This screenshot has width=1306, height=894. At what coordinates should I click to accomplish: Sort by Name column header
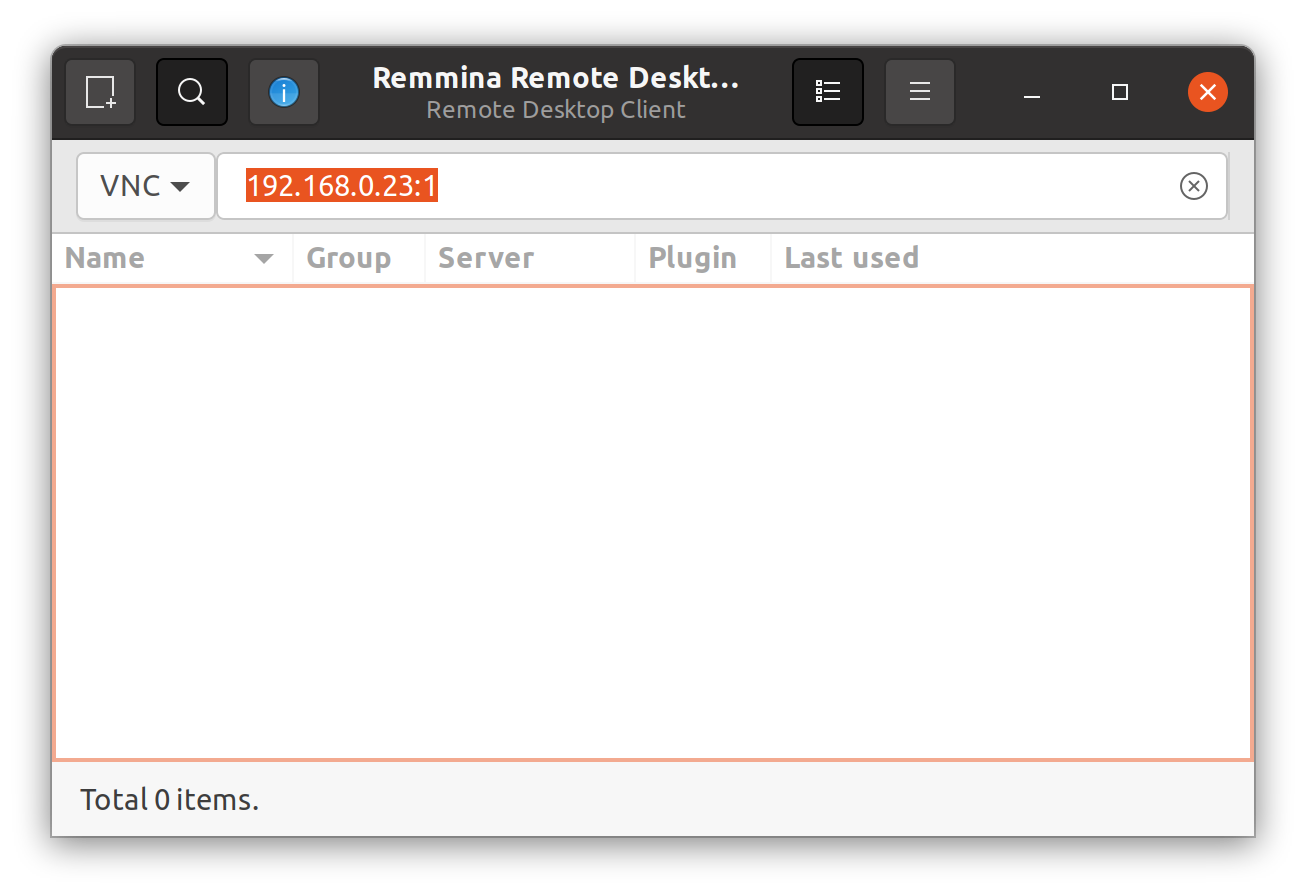(172, 258)
